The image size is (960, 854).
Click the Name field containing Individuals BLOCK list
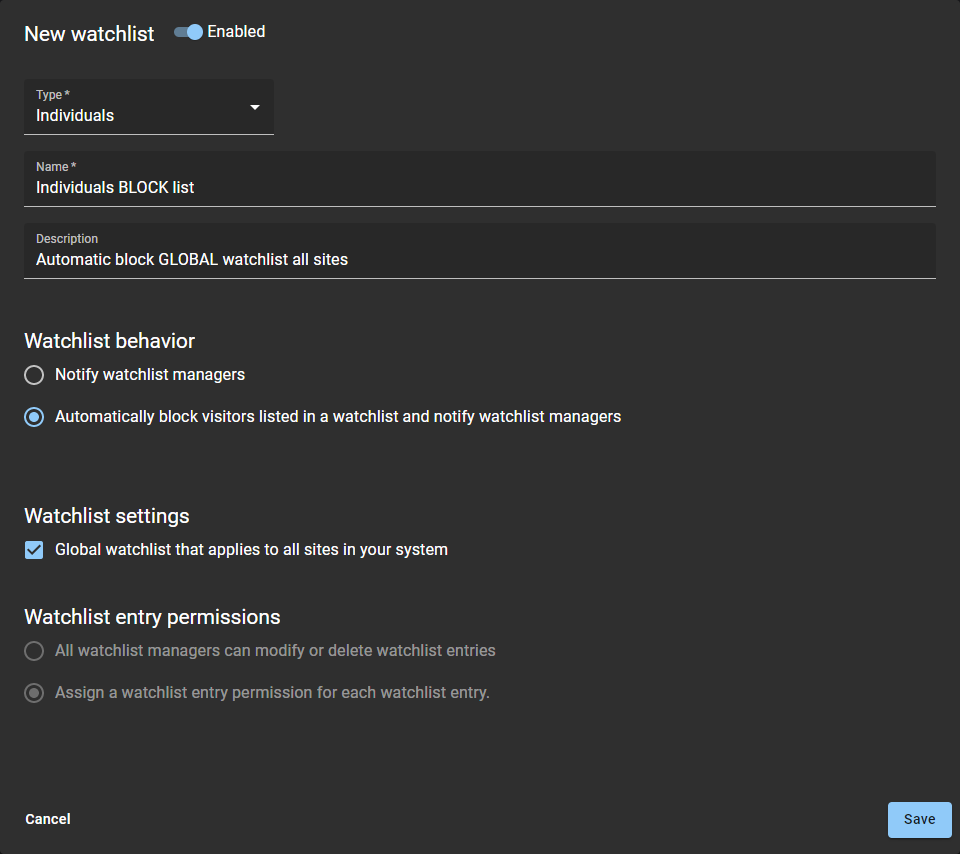tap(479, 187)
